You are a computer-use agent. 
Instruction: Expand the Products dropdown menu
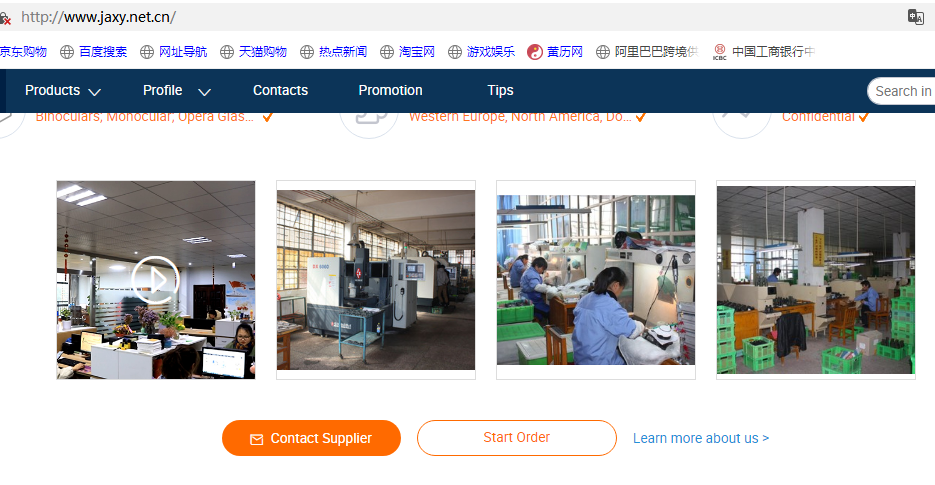coord(63,91)
